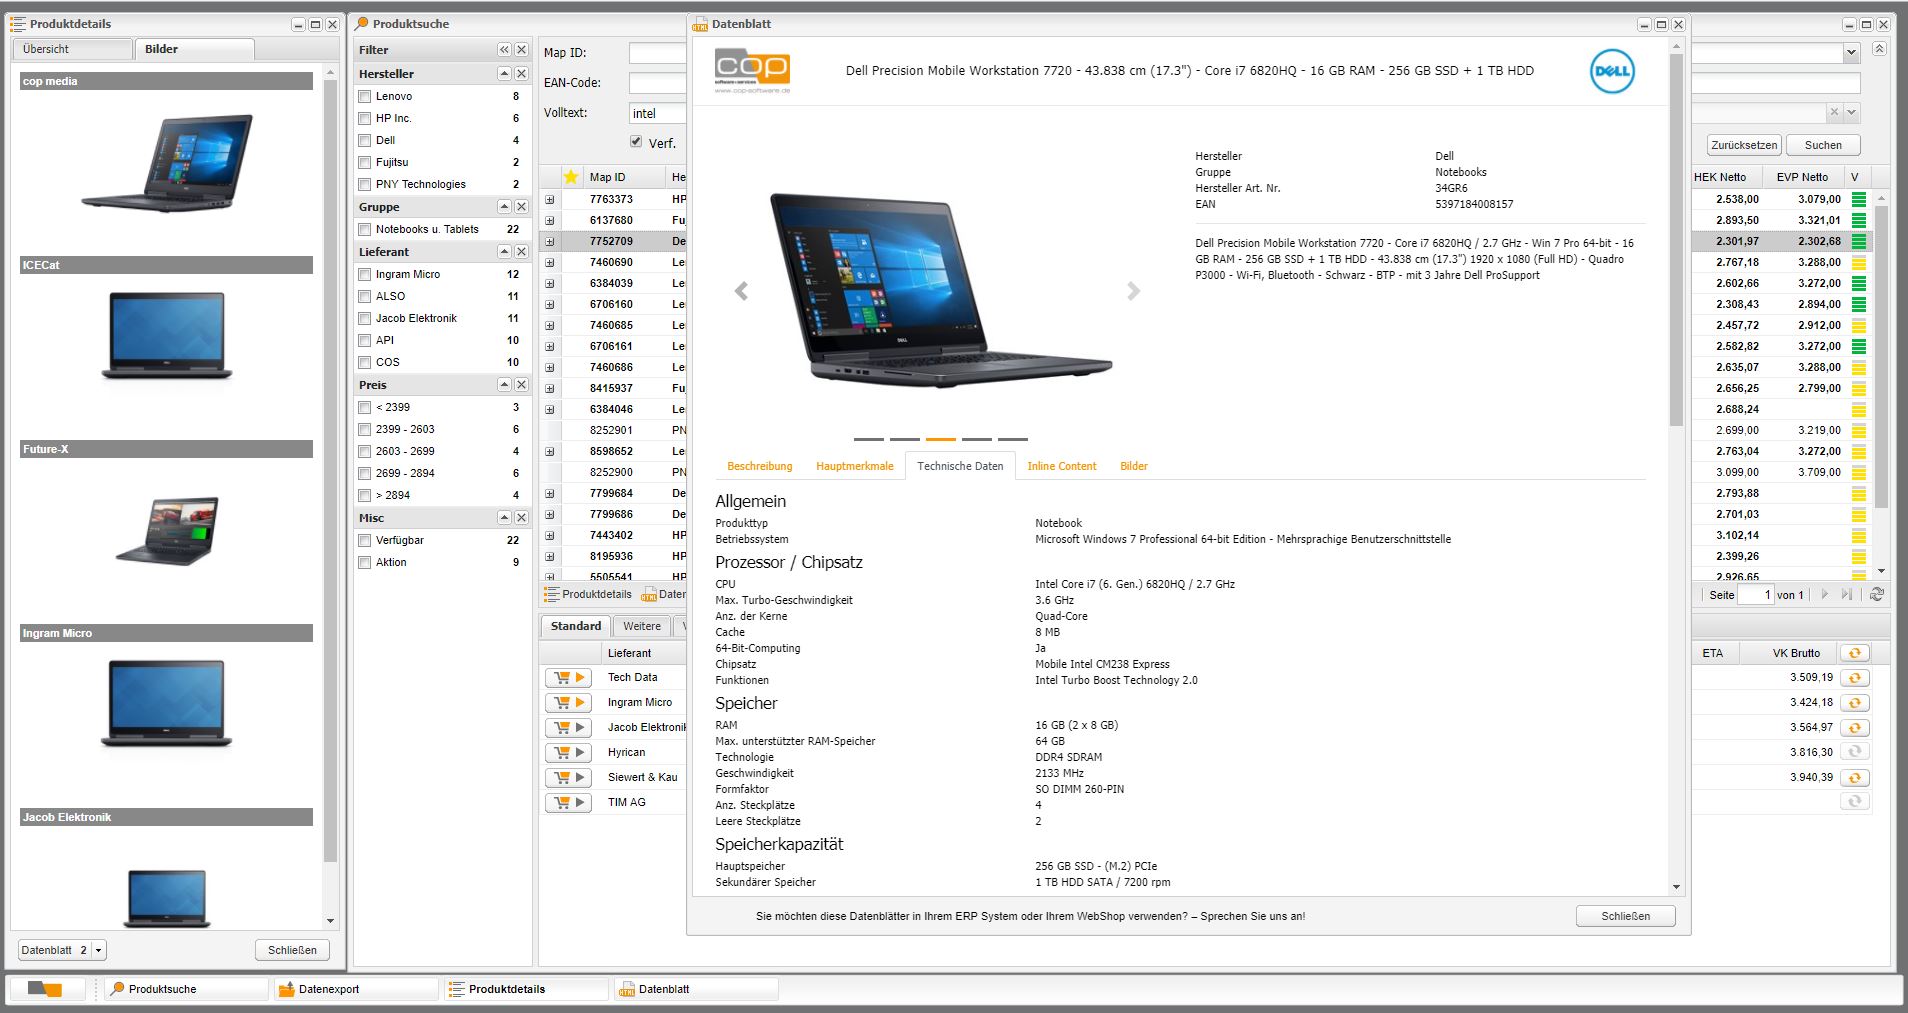Select the third image carousel indicator
Viewport: 1908px width, 1013px height.
coord(940,439)
